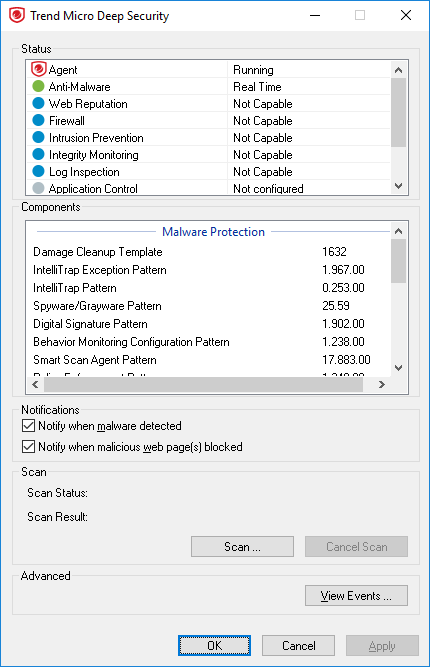Select the IntelliTrap Pattern entry
430x667 pixels.
[x=75, y=288]
